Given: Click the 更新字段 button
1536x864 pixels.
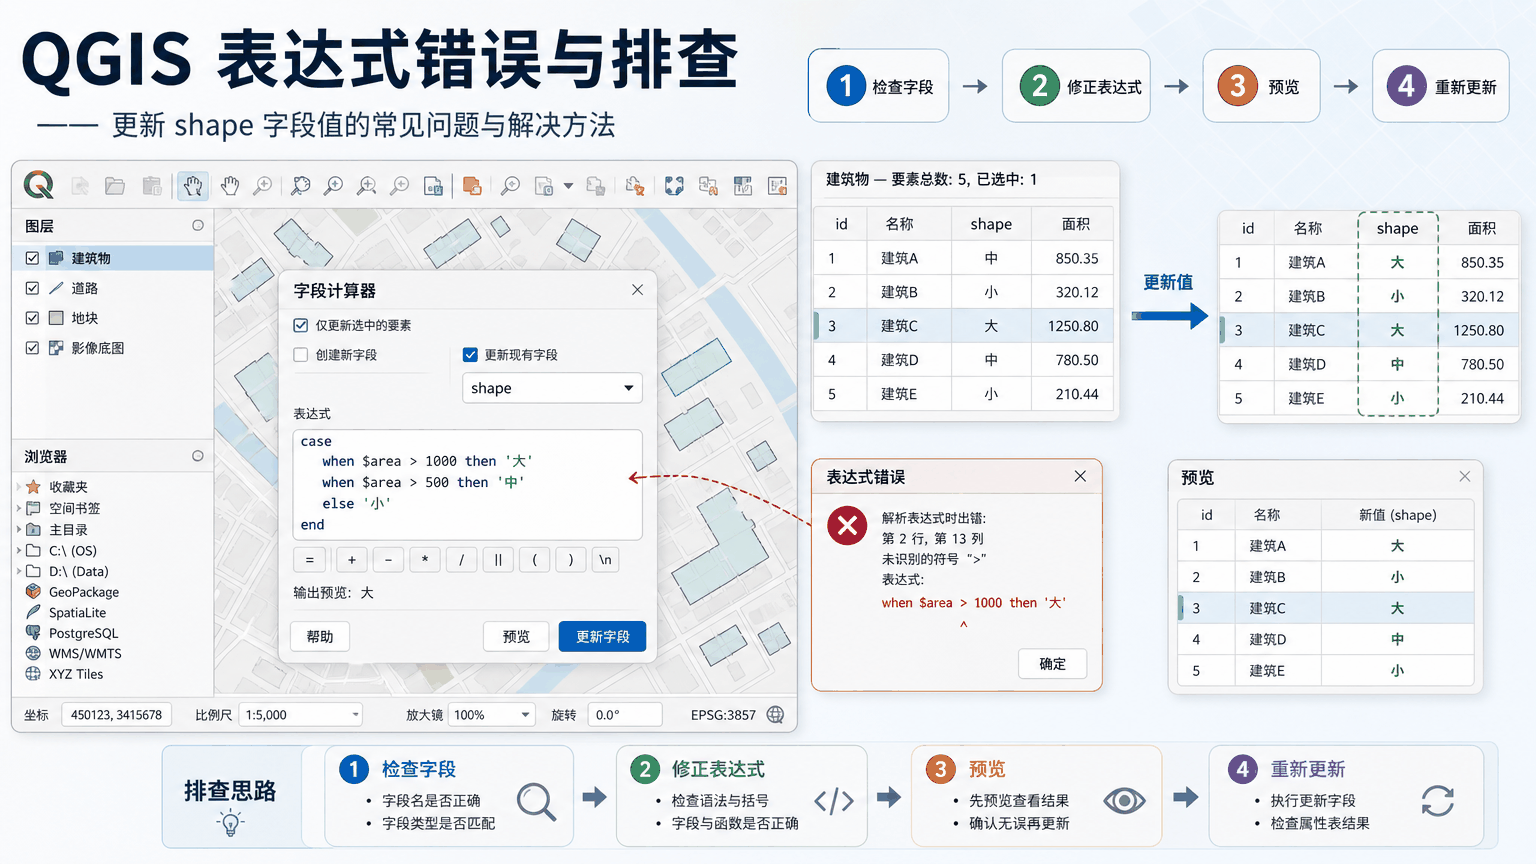Looking at the screenshot, I should click(x=602, y=637).
